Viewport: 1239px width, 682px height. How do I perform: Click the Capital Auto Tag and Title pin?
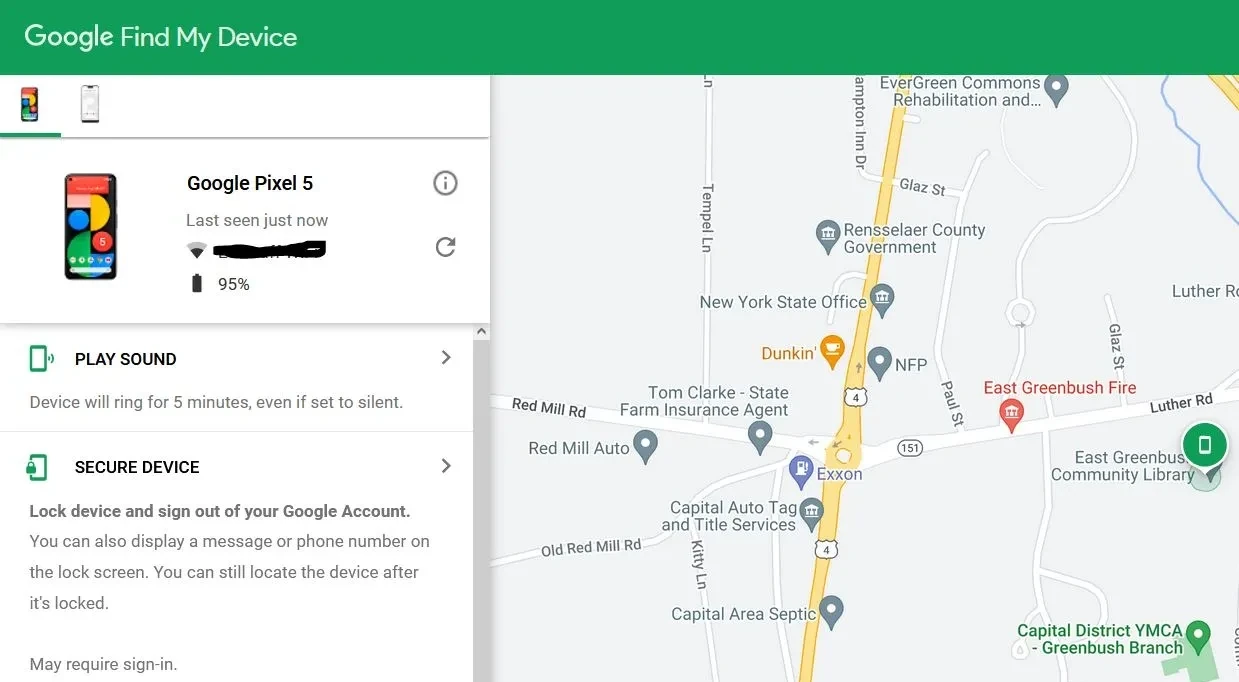(x=811, y=515)
